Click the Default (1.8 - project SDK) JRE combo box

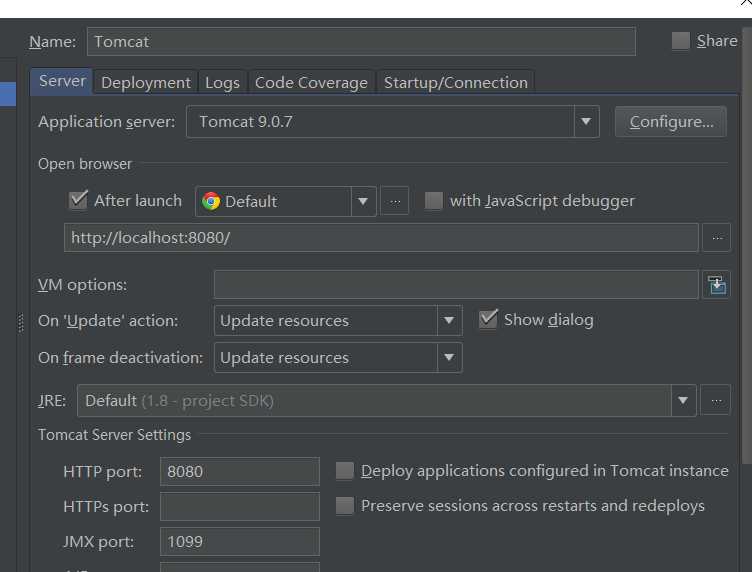tap(387, 400)
